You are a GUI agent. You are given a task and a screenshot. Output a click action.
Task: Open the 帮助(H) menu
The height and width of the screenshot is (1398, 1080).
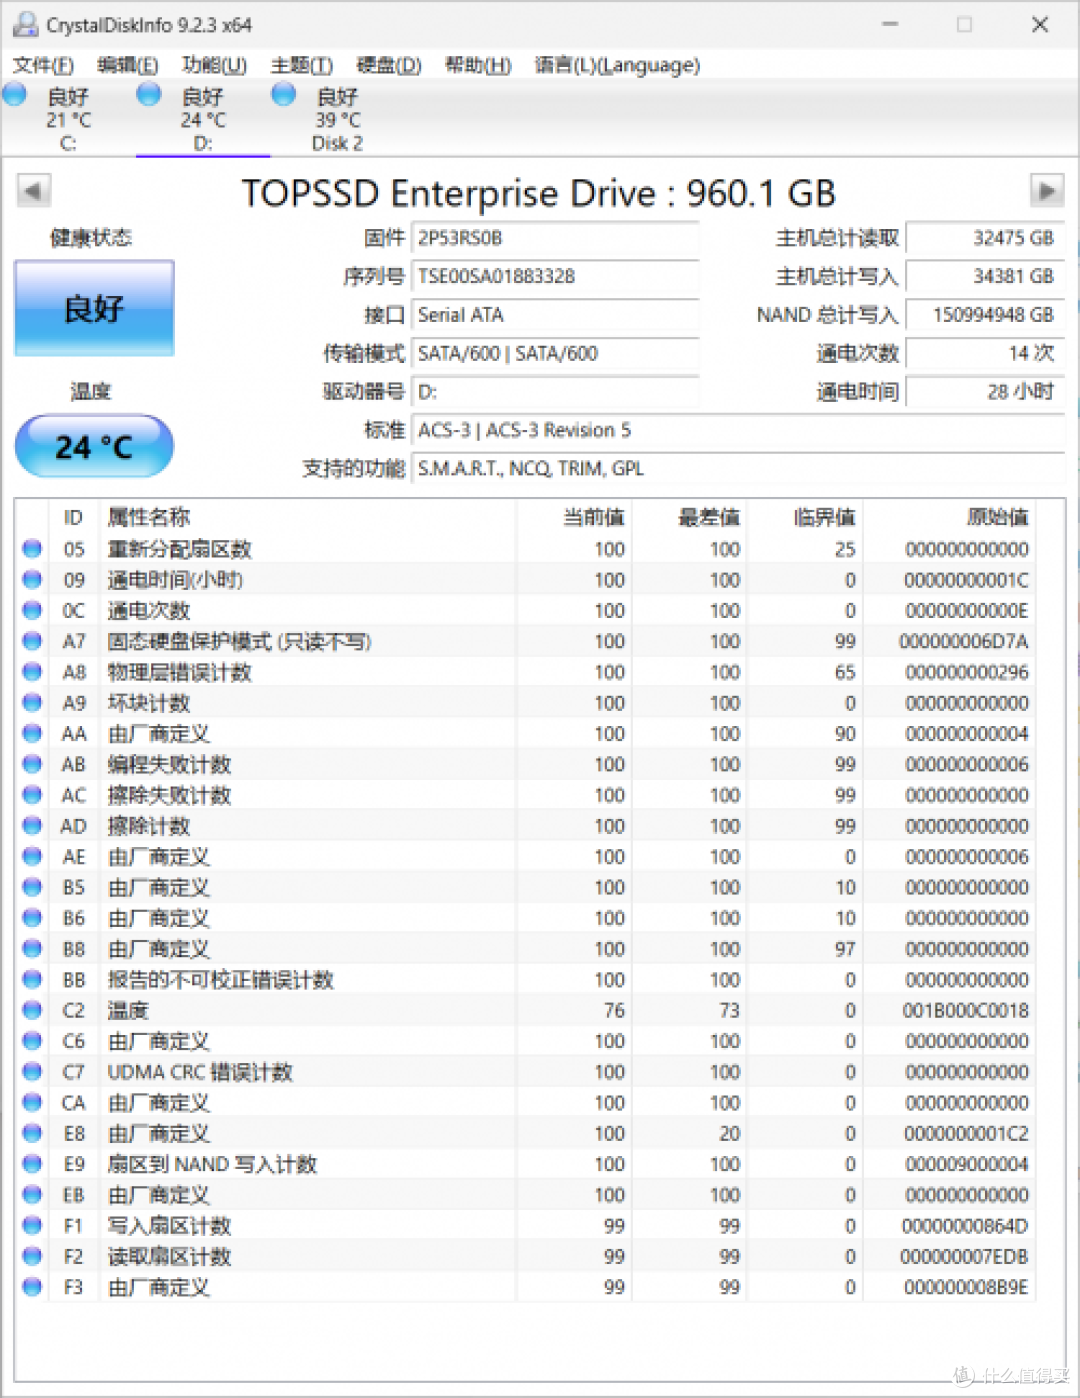point(477,65)
